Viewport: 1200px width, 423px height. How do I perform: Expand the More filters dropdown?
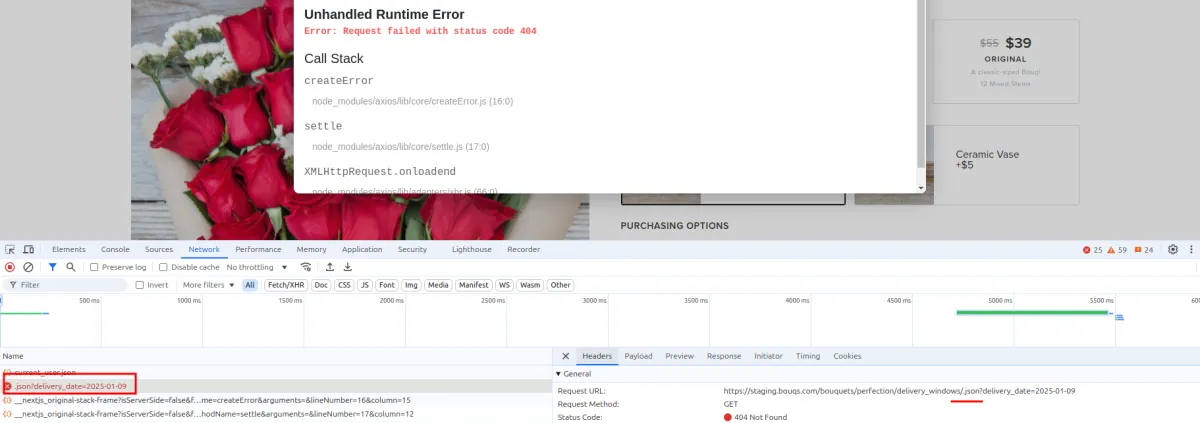[x=208, y=285]
